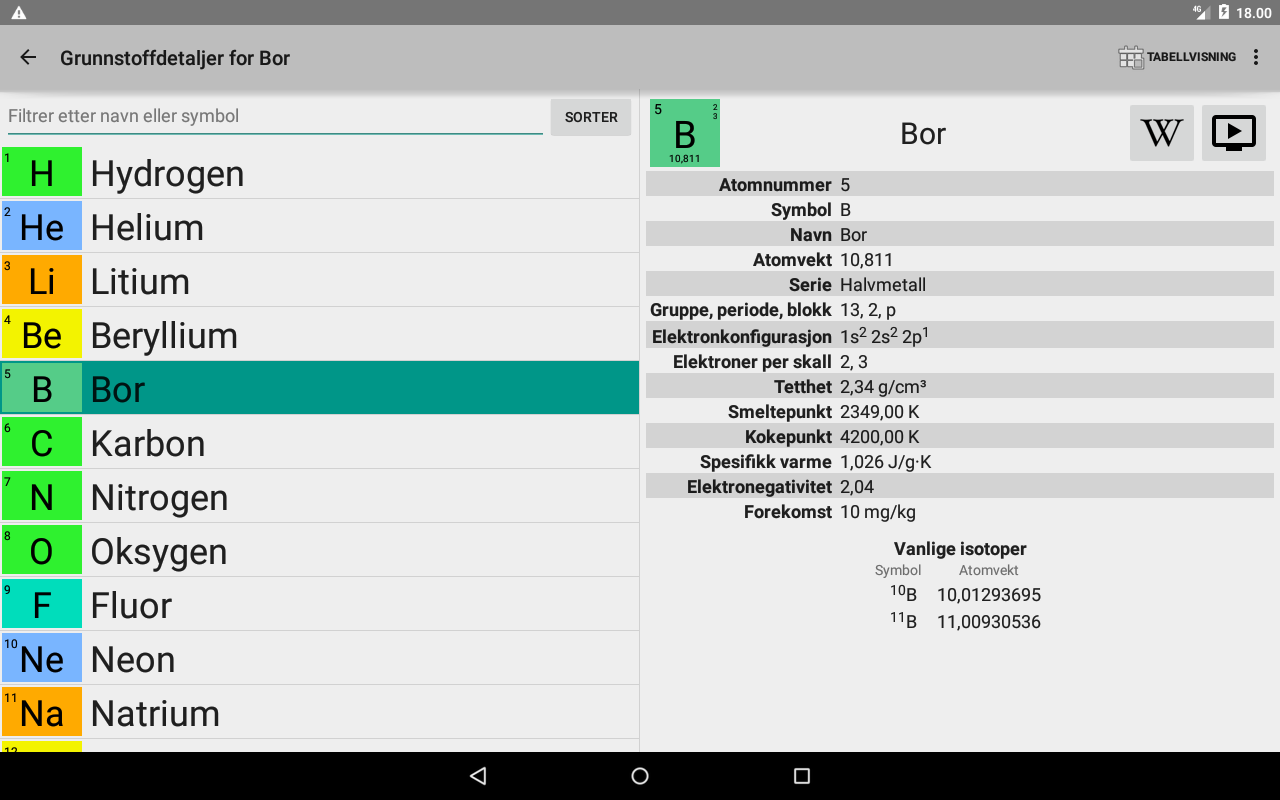The image size is (1280, 800).
Task: Tap the large B tile in details
Action: click(684, 133)
